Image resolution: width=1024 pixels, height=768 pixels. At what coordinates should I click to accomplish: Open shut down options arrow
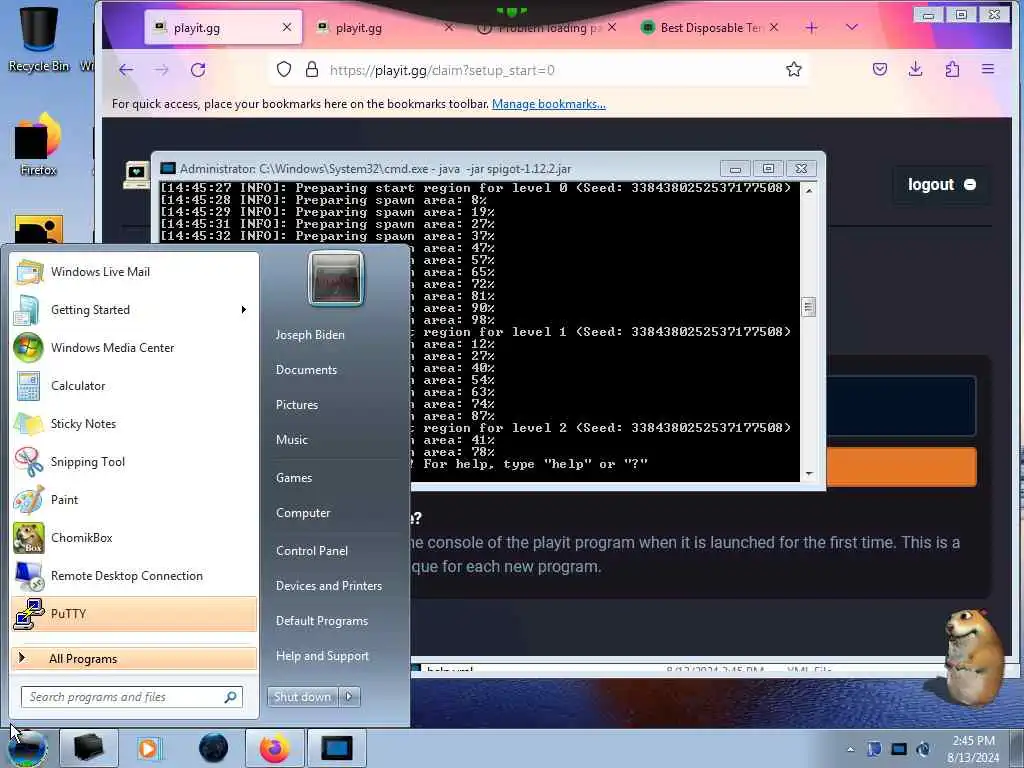click(349, 697)
